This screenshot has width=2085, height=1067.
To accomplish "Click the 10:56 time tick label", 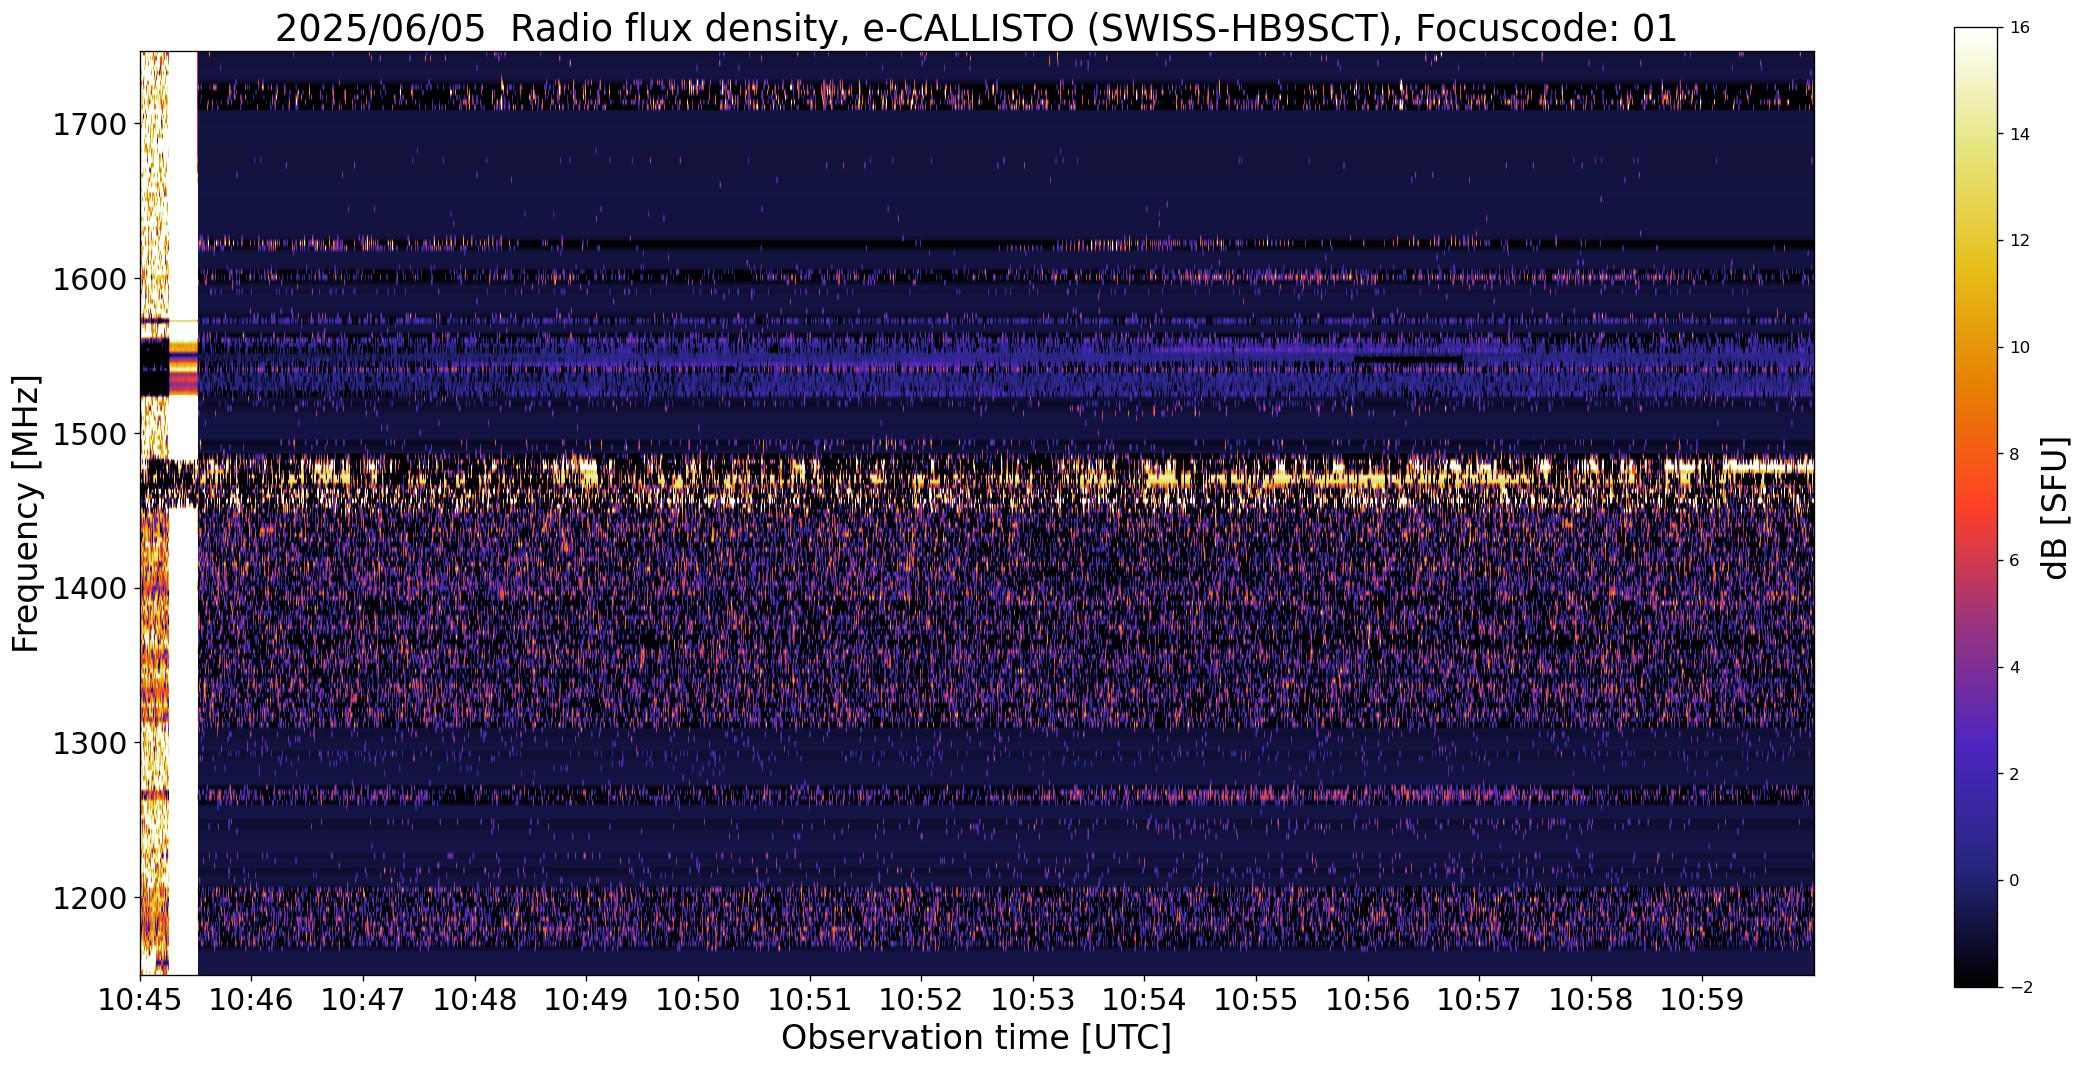I will pos(1368,1000).
